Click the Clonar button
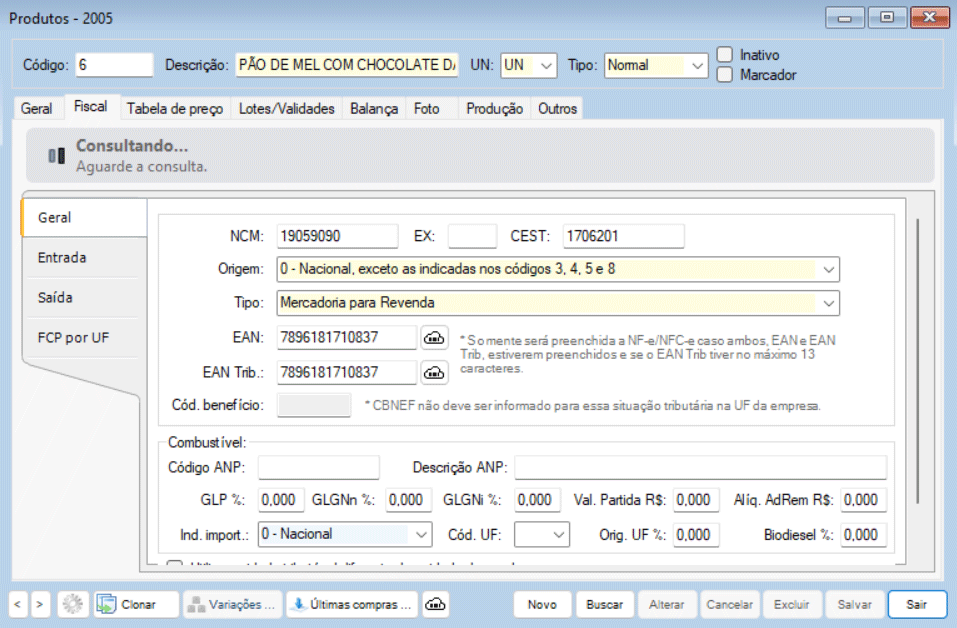This screenshot has width=957, height=628. point(136,604)
